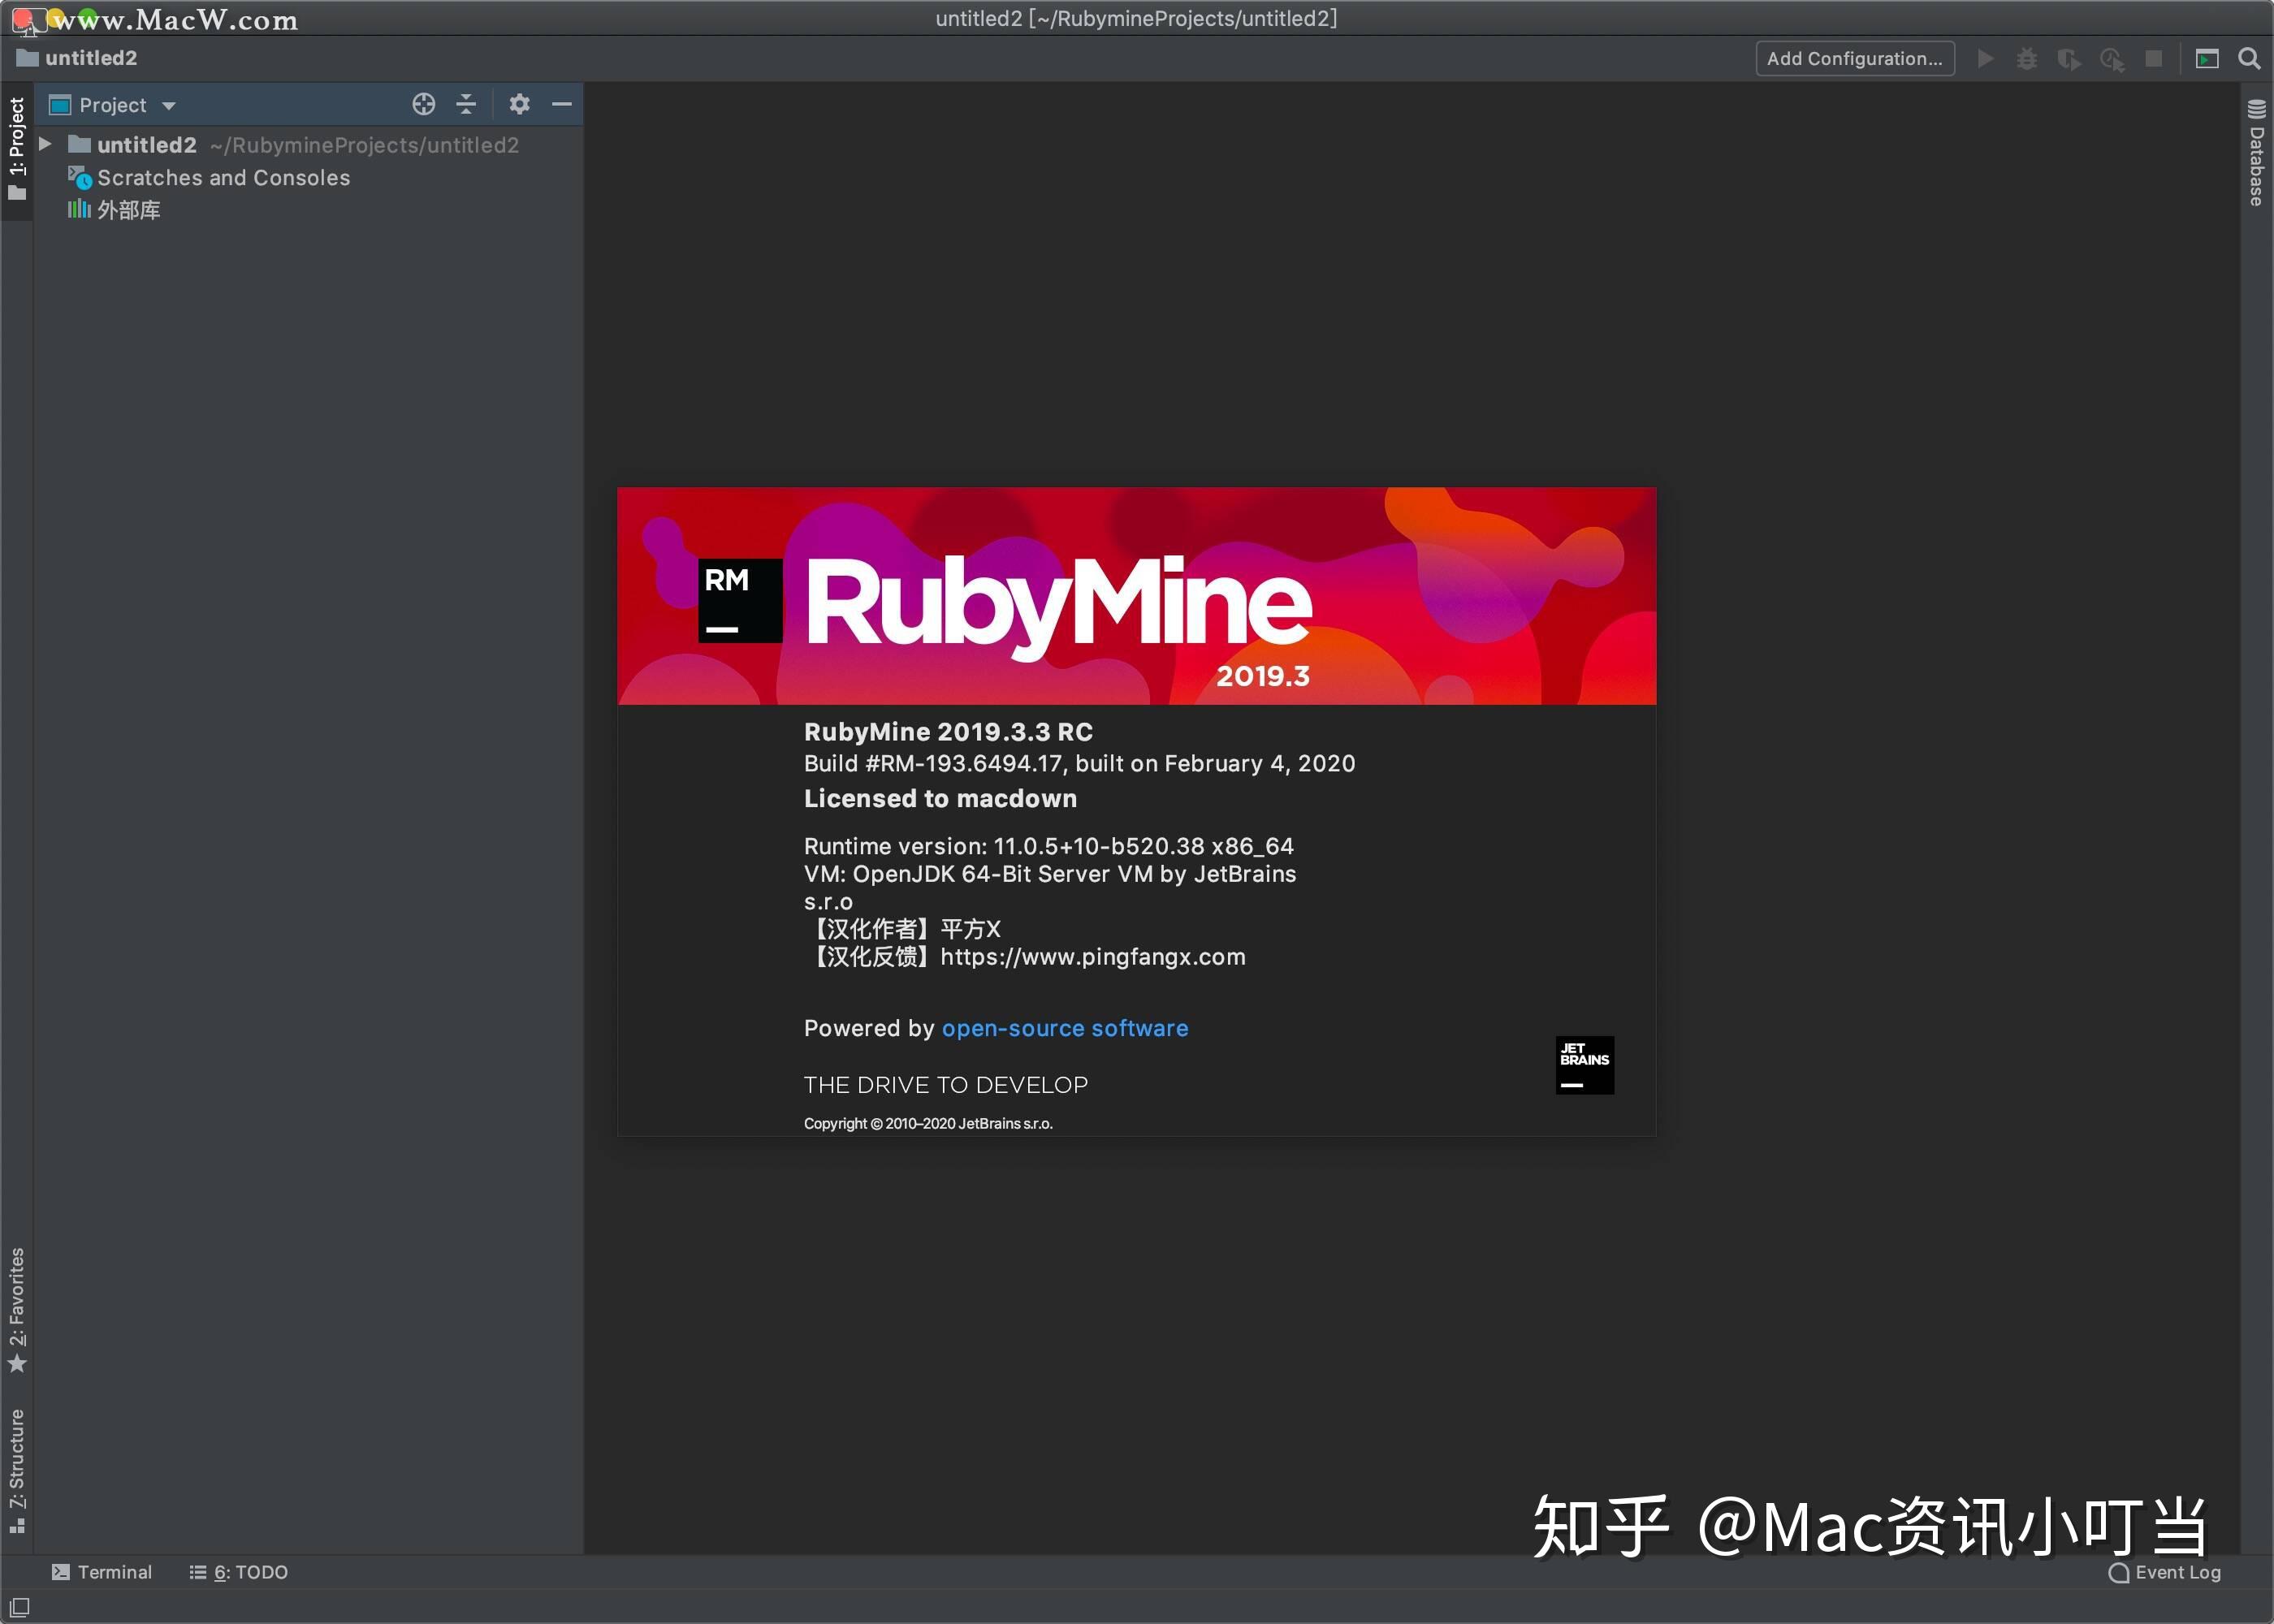
Task: Click the open-source software link
Action: [x=1064, y=1028]
